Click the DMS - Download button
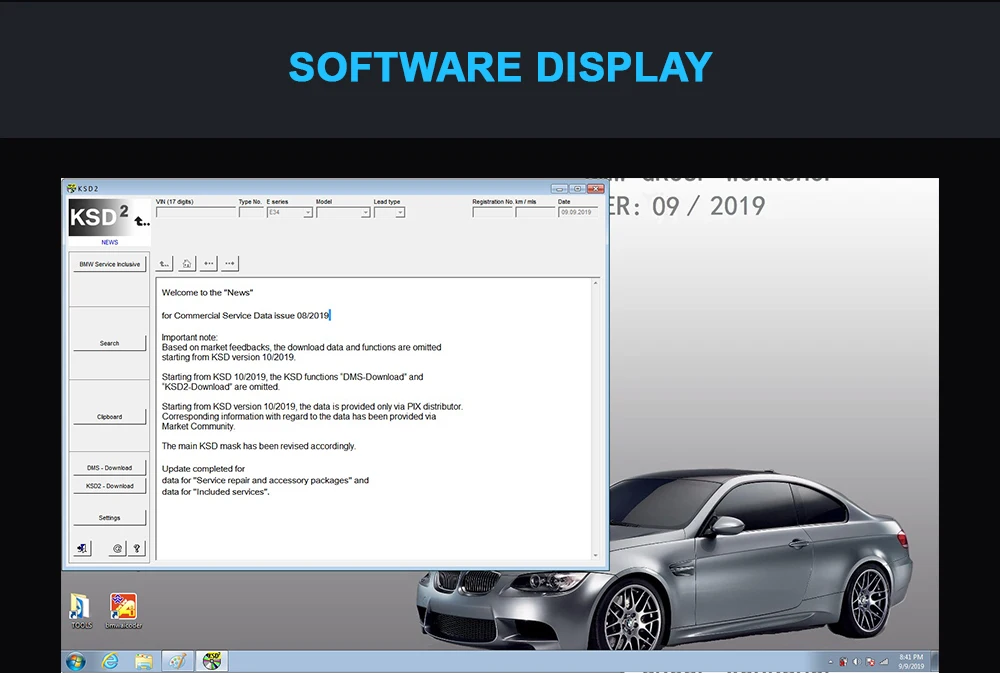The image size is (1000, 673). pyautogui.click(x=110, y=468)
